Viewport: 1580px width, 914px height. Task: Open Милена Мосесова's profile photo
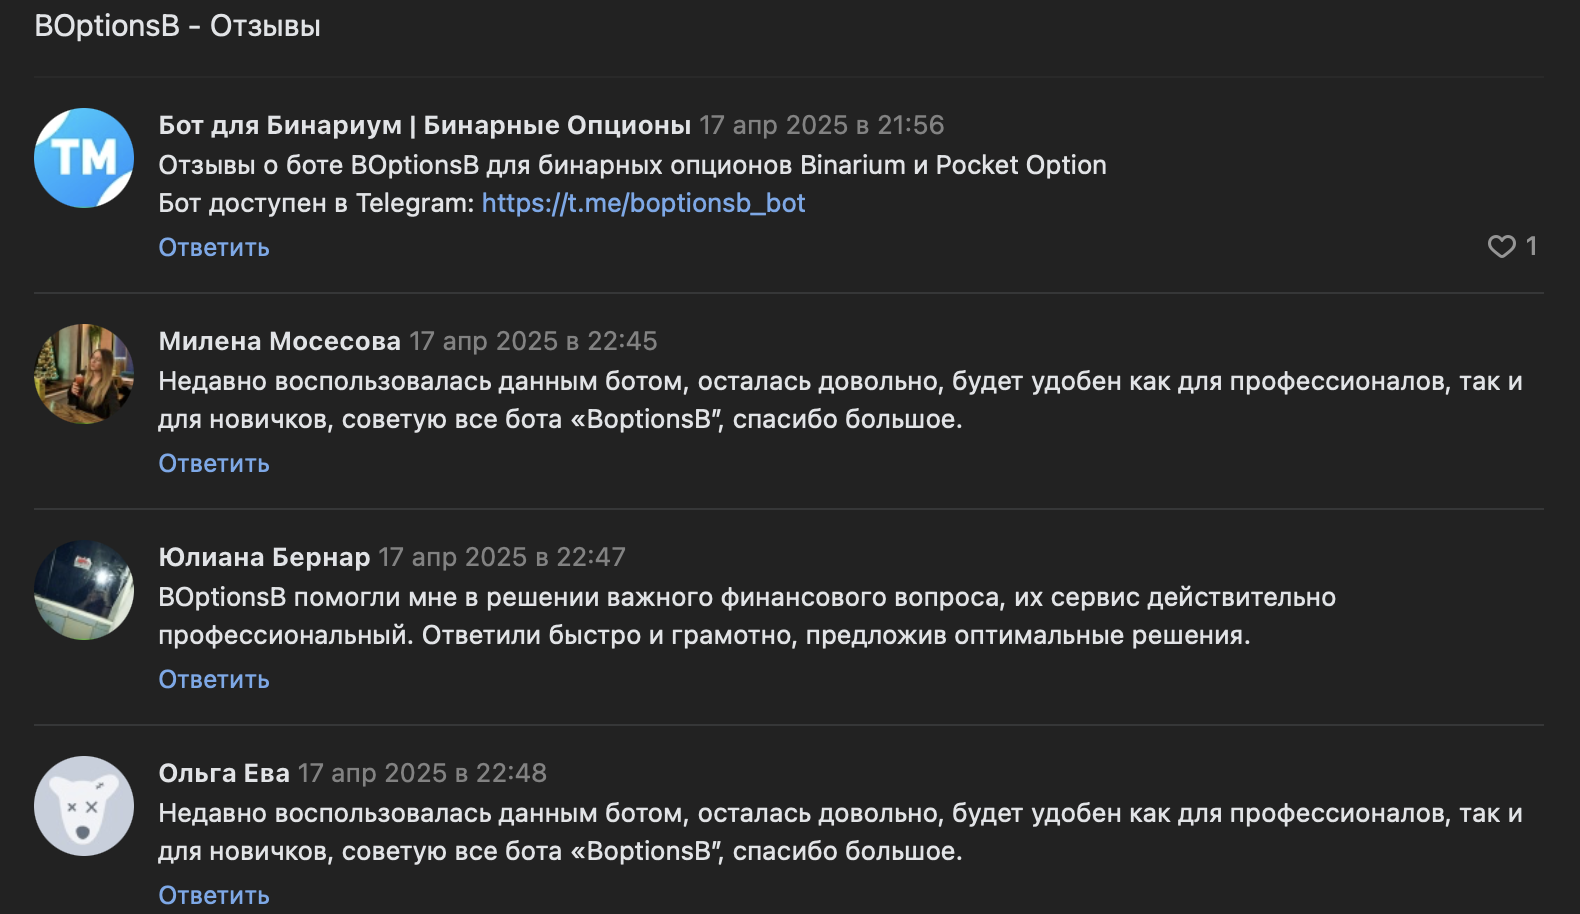(x=84, y=374)
